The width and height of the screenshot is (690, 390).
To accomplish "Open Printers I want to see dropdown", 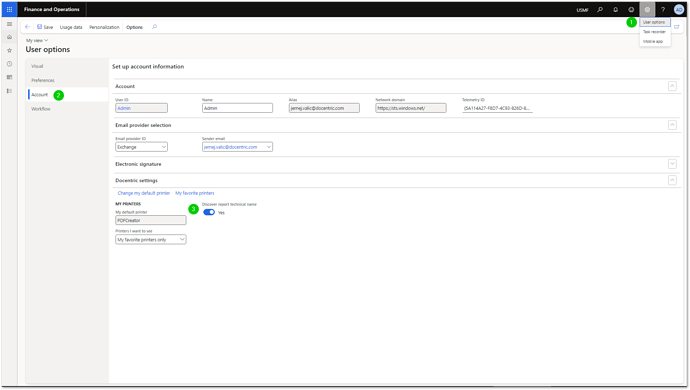I will (150, 239).
